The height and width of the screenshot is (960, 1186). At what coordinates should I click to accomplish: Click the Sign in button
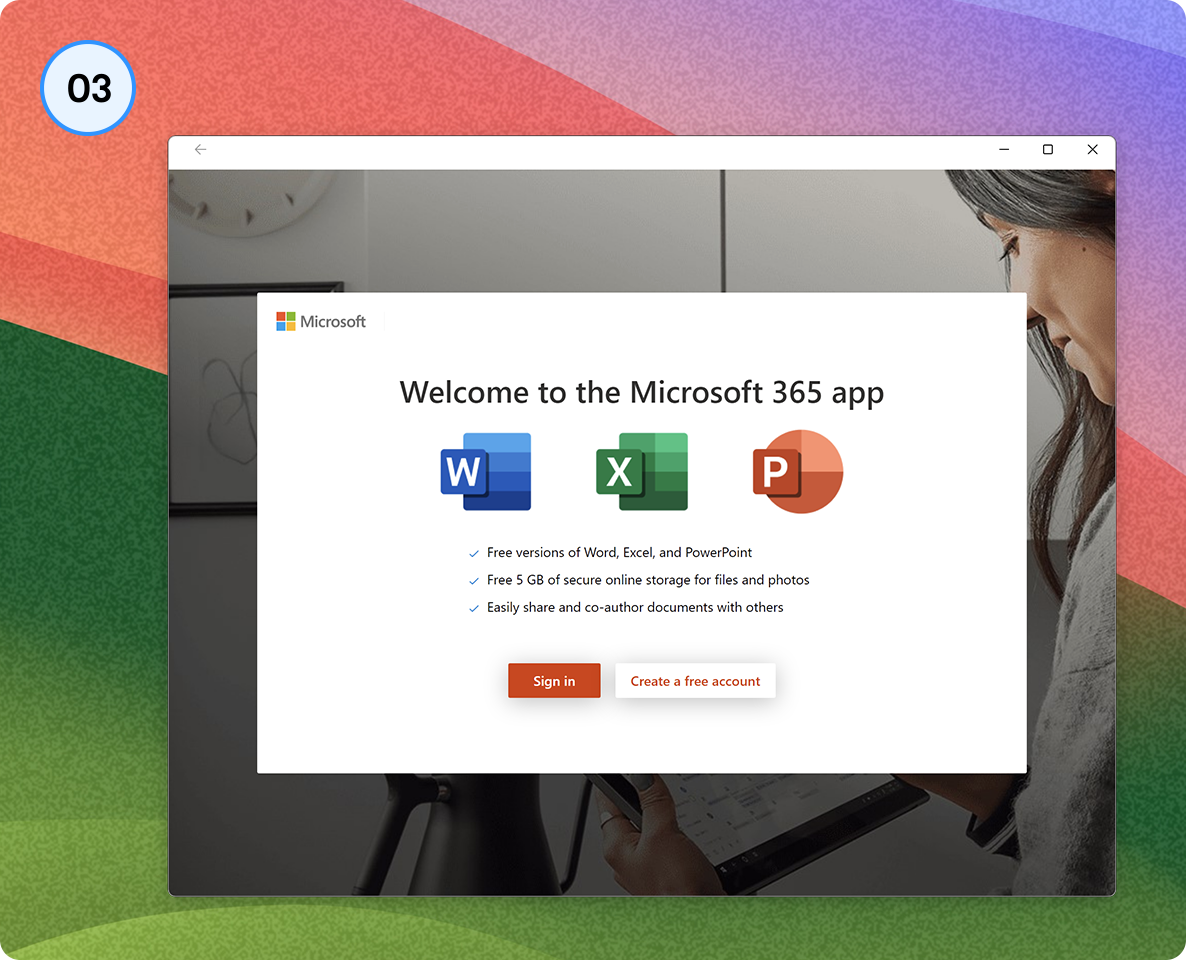click(x=554, y=680)
